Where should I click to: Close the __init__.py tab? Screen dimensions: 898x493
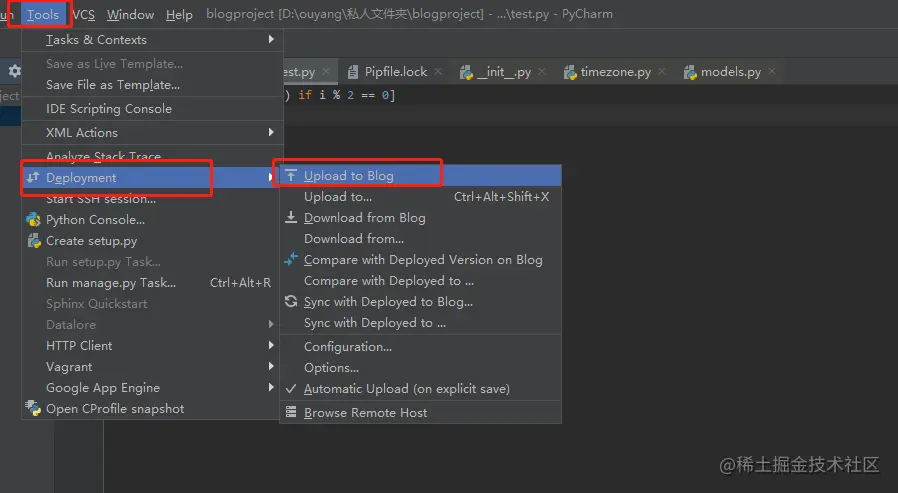pyautogui.click(x=542, y=72)
